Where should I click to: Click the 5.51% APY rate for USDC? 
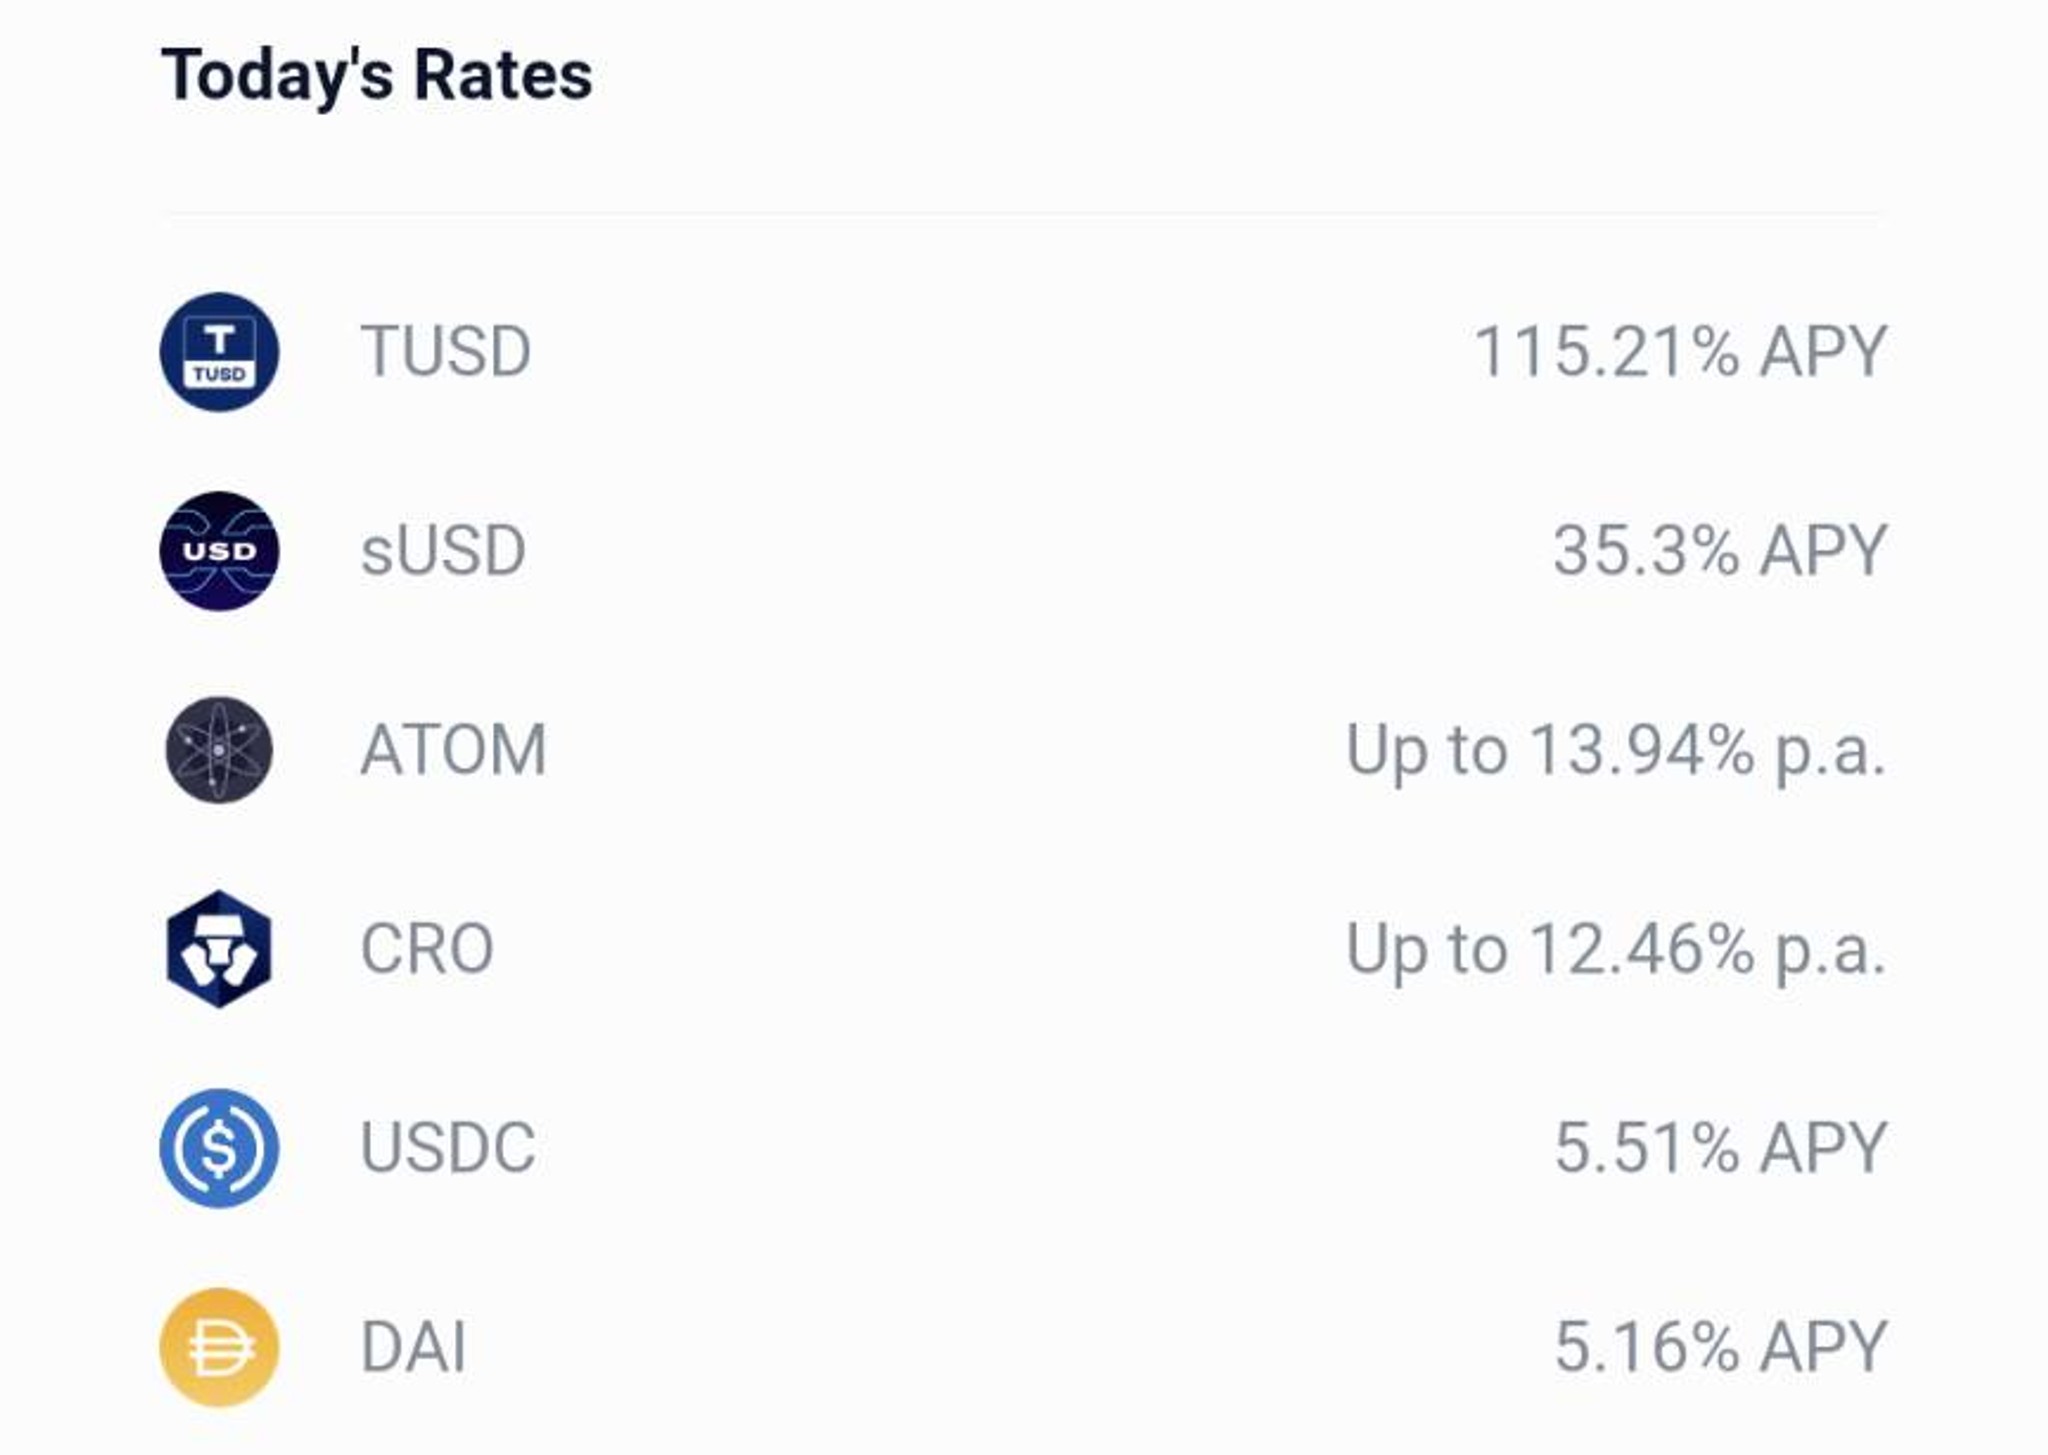(x=1721, y=1148)
